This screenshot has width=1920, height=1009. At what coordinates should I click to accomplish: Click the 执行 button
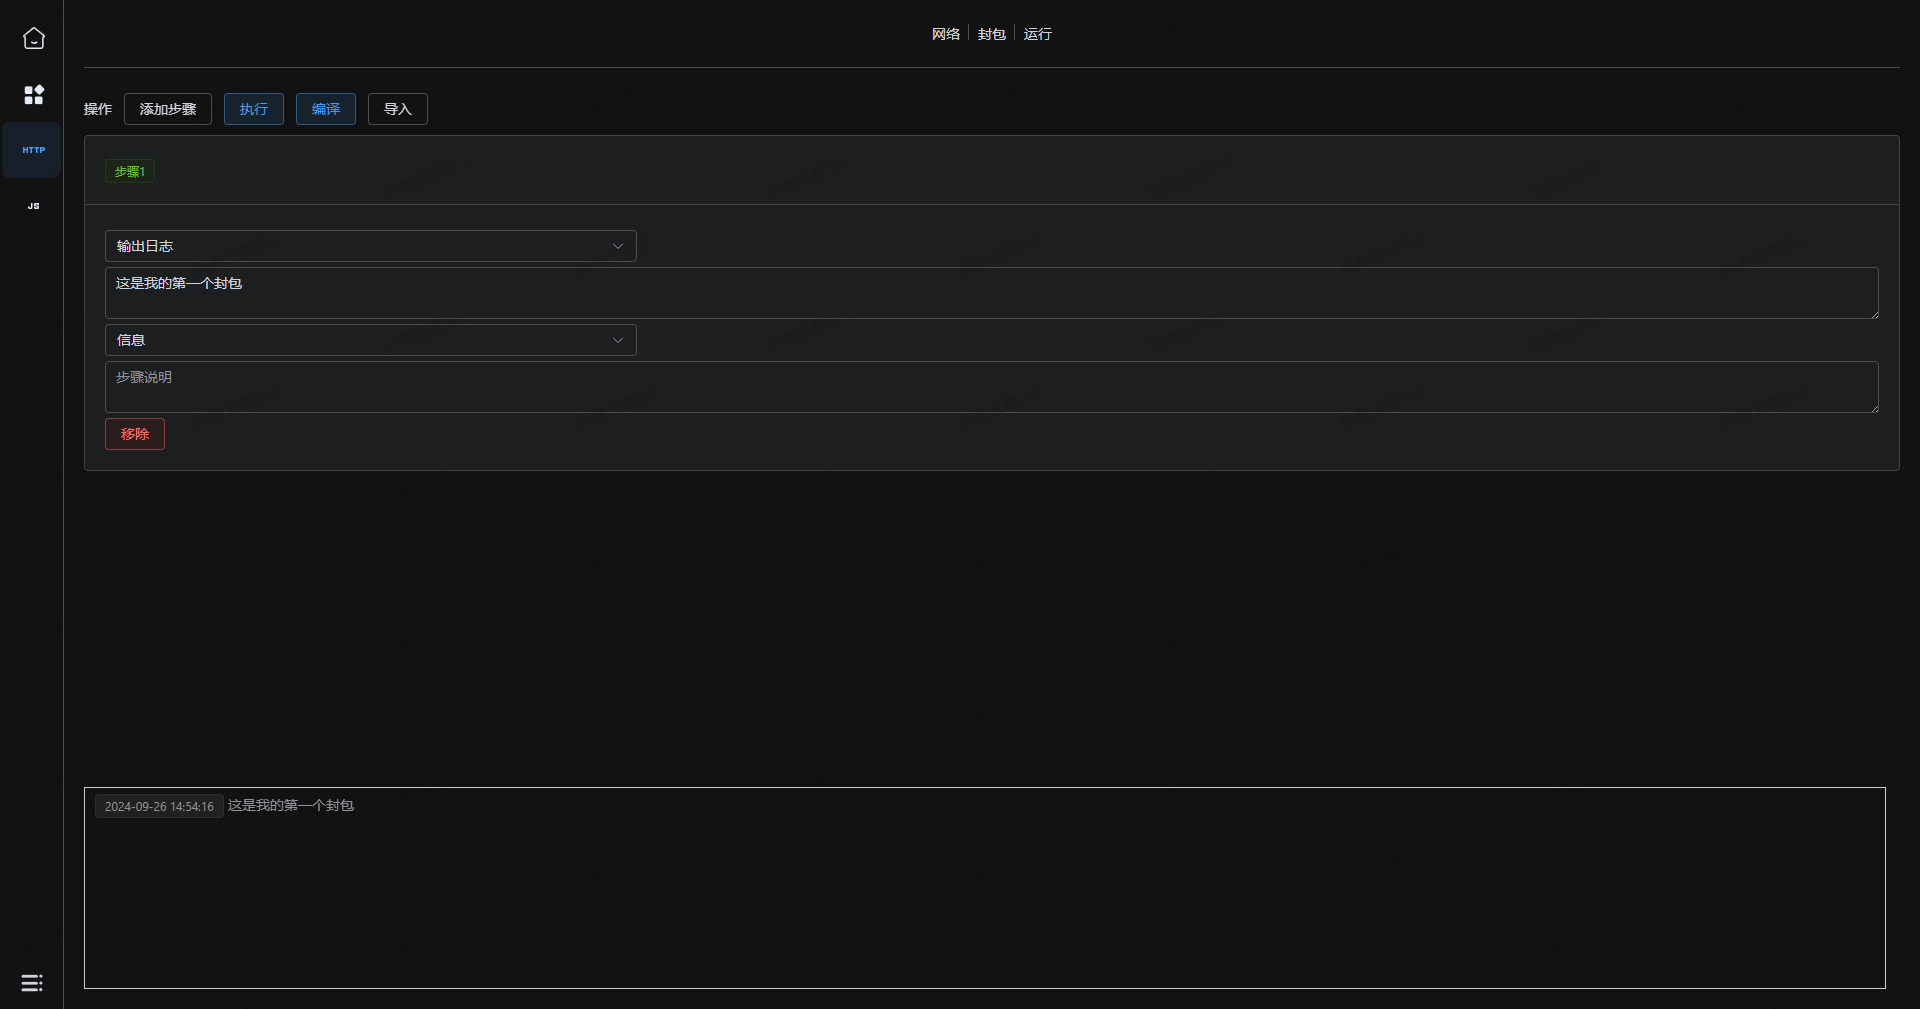pyautogui.click(x=254, y=109)
